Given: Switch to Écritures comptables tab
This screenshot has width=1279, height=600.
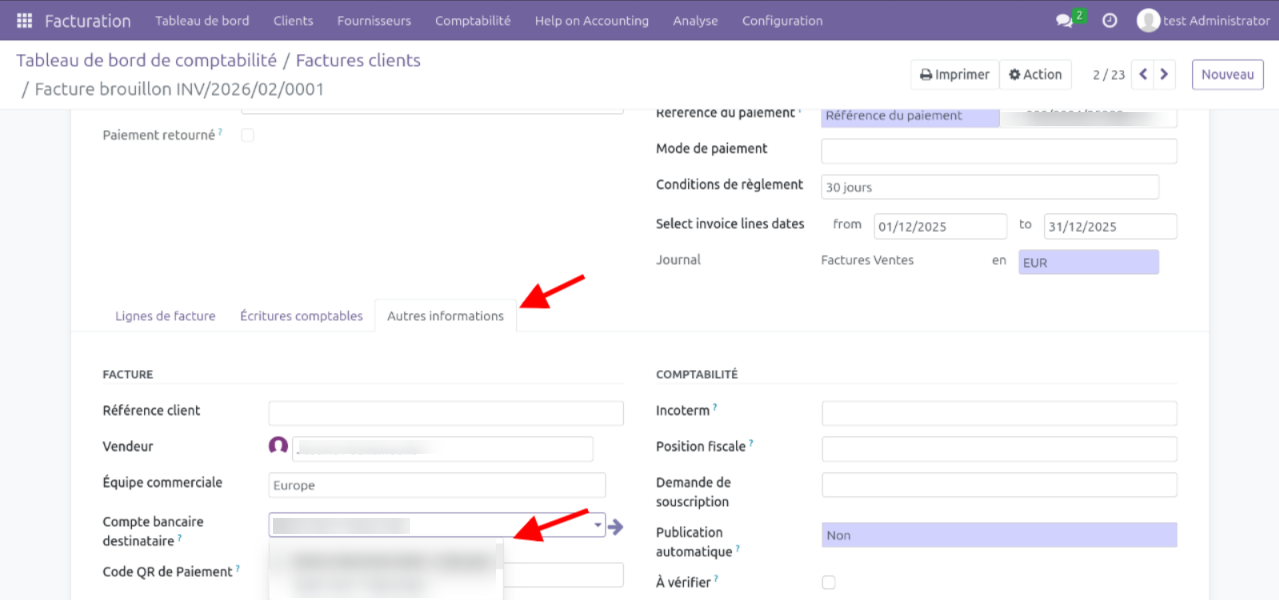Looking at the screenshot, I should click(301, 316).
